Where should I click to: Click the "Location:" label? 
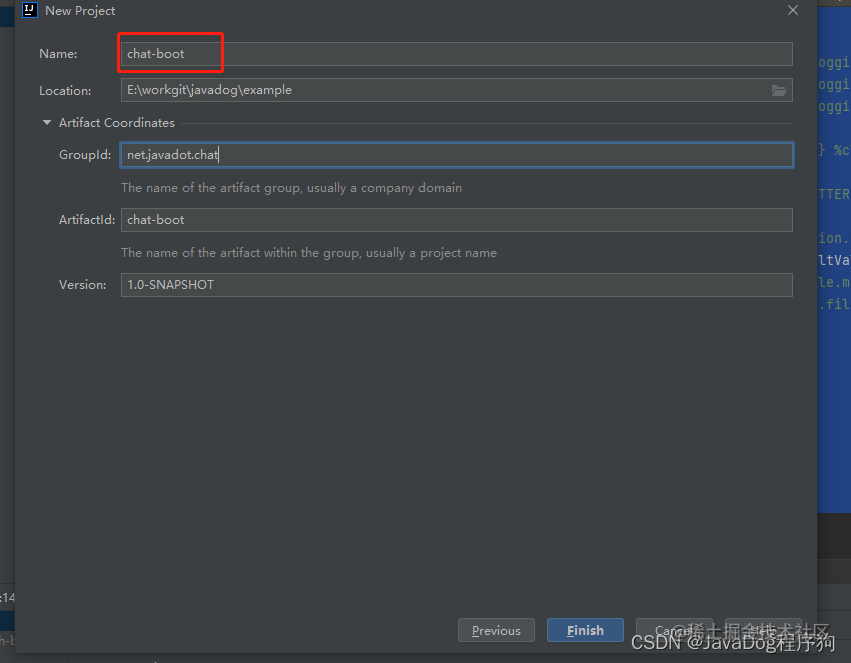point(65,91)
